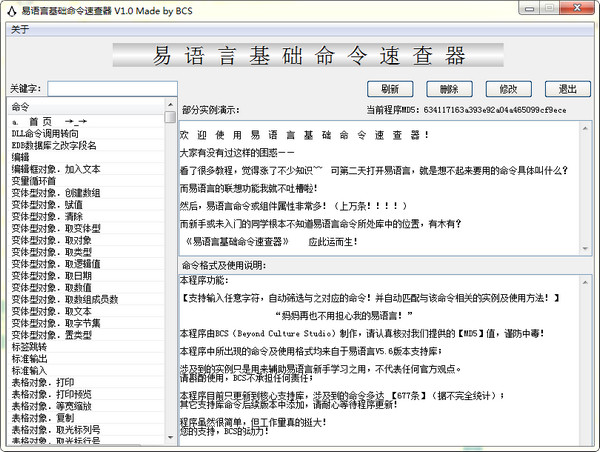The width and height of the screenshot is (600, 452).
Task: Click the command list scrollbar thumb
Action: pyautogui.click(x=170, y=117)
